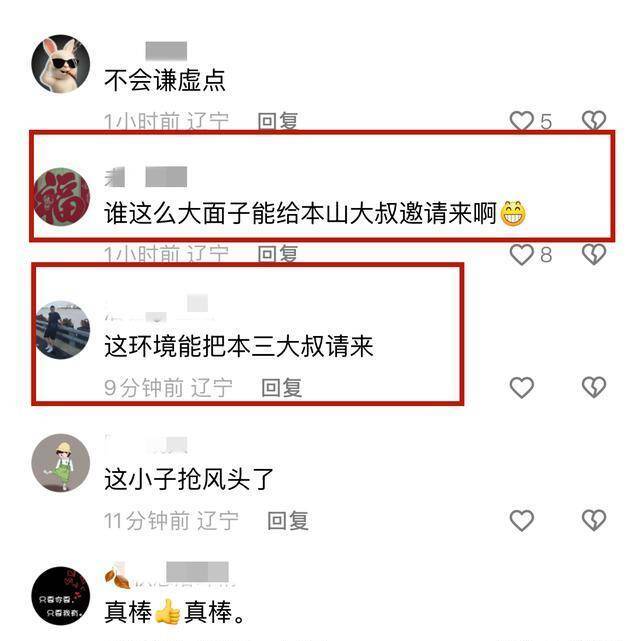Dislike the comment 这小子抢风头了

click(593, 520)
